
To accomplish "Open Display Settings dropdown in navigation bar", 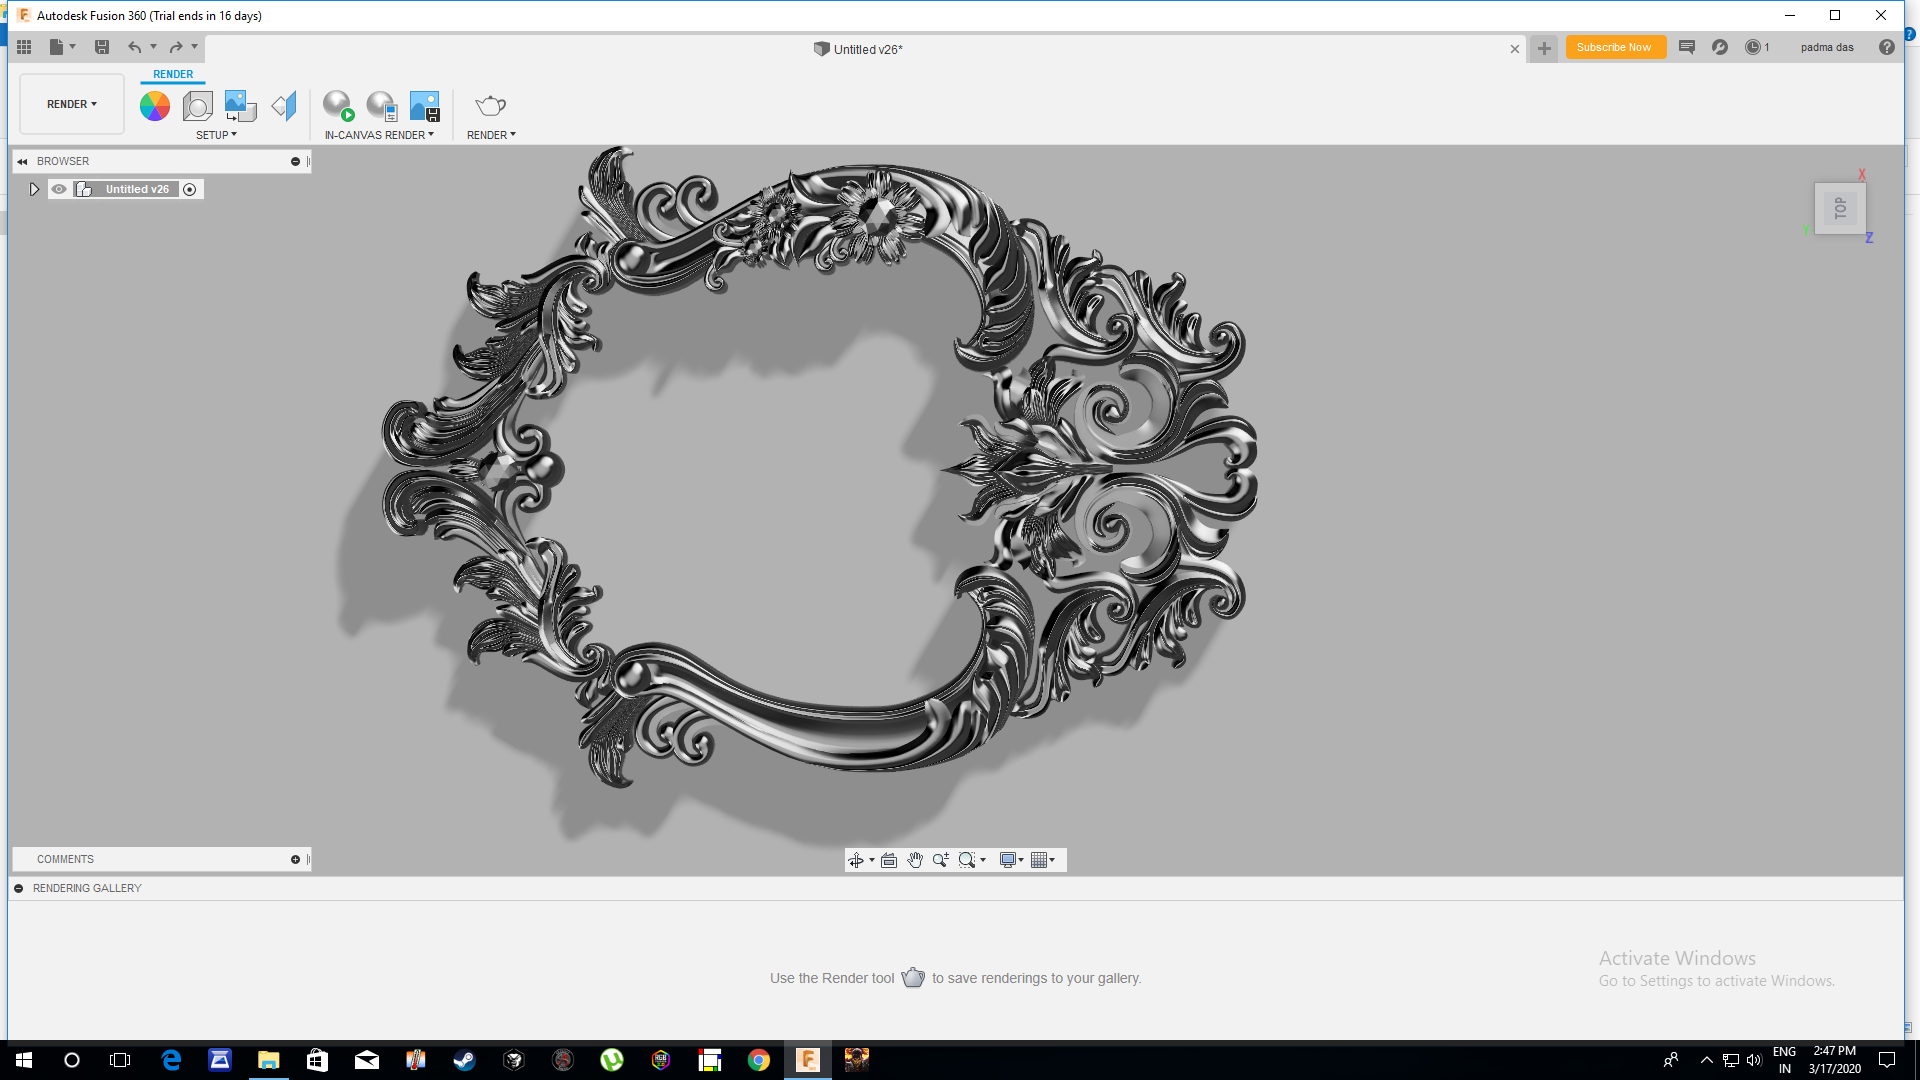I will [x=1012, y=860].
